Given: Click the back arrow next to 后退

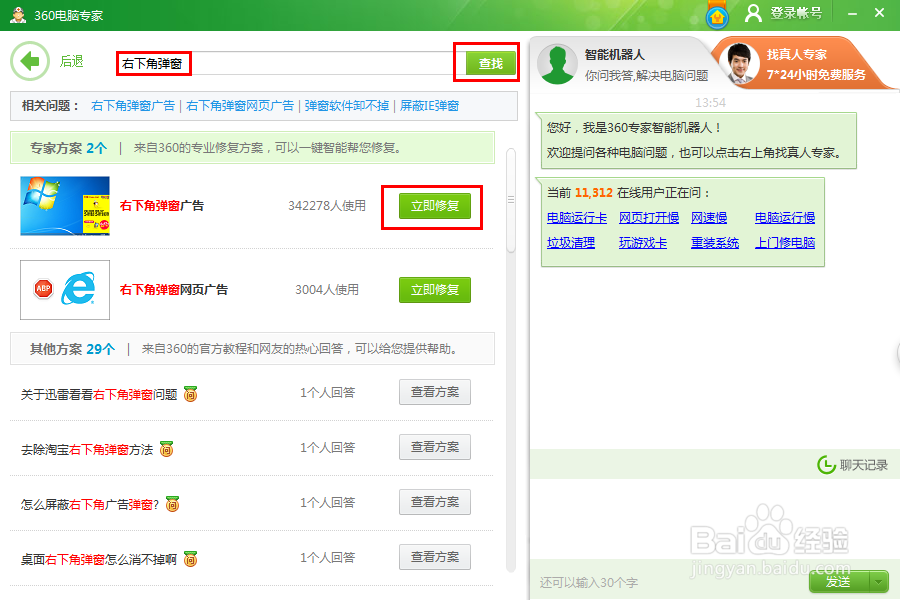Looking at the screenshot, I should pos(30,61).
